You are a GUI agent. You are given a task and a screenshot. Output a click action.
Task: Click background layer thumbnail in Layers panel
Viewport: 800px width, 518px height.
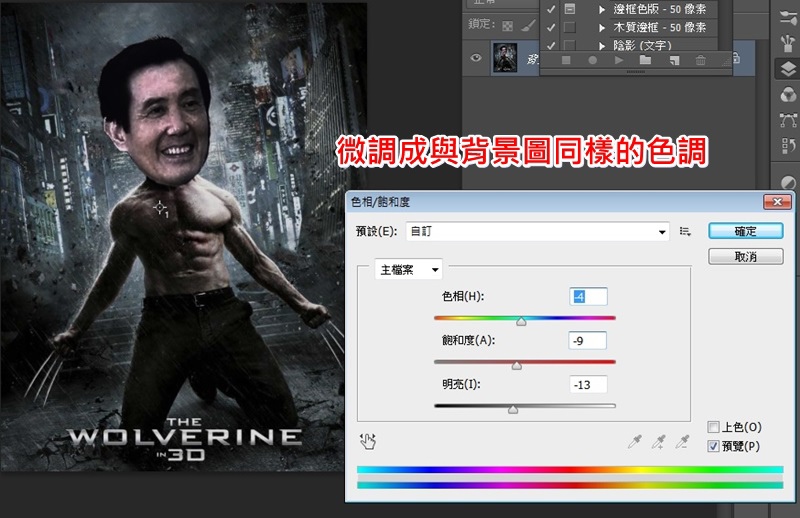[505, 58]
